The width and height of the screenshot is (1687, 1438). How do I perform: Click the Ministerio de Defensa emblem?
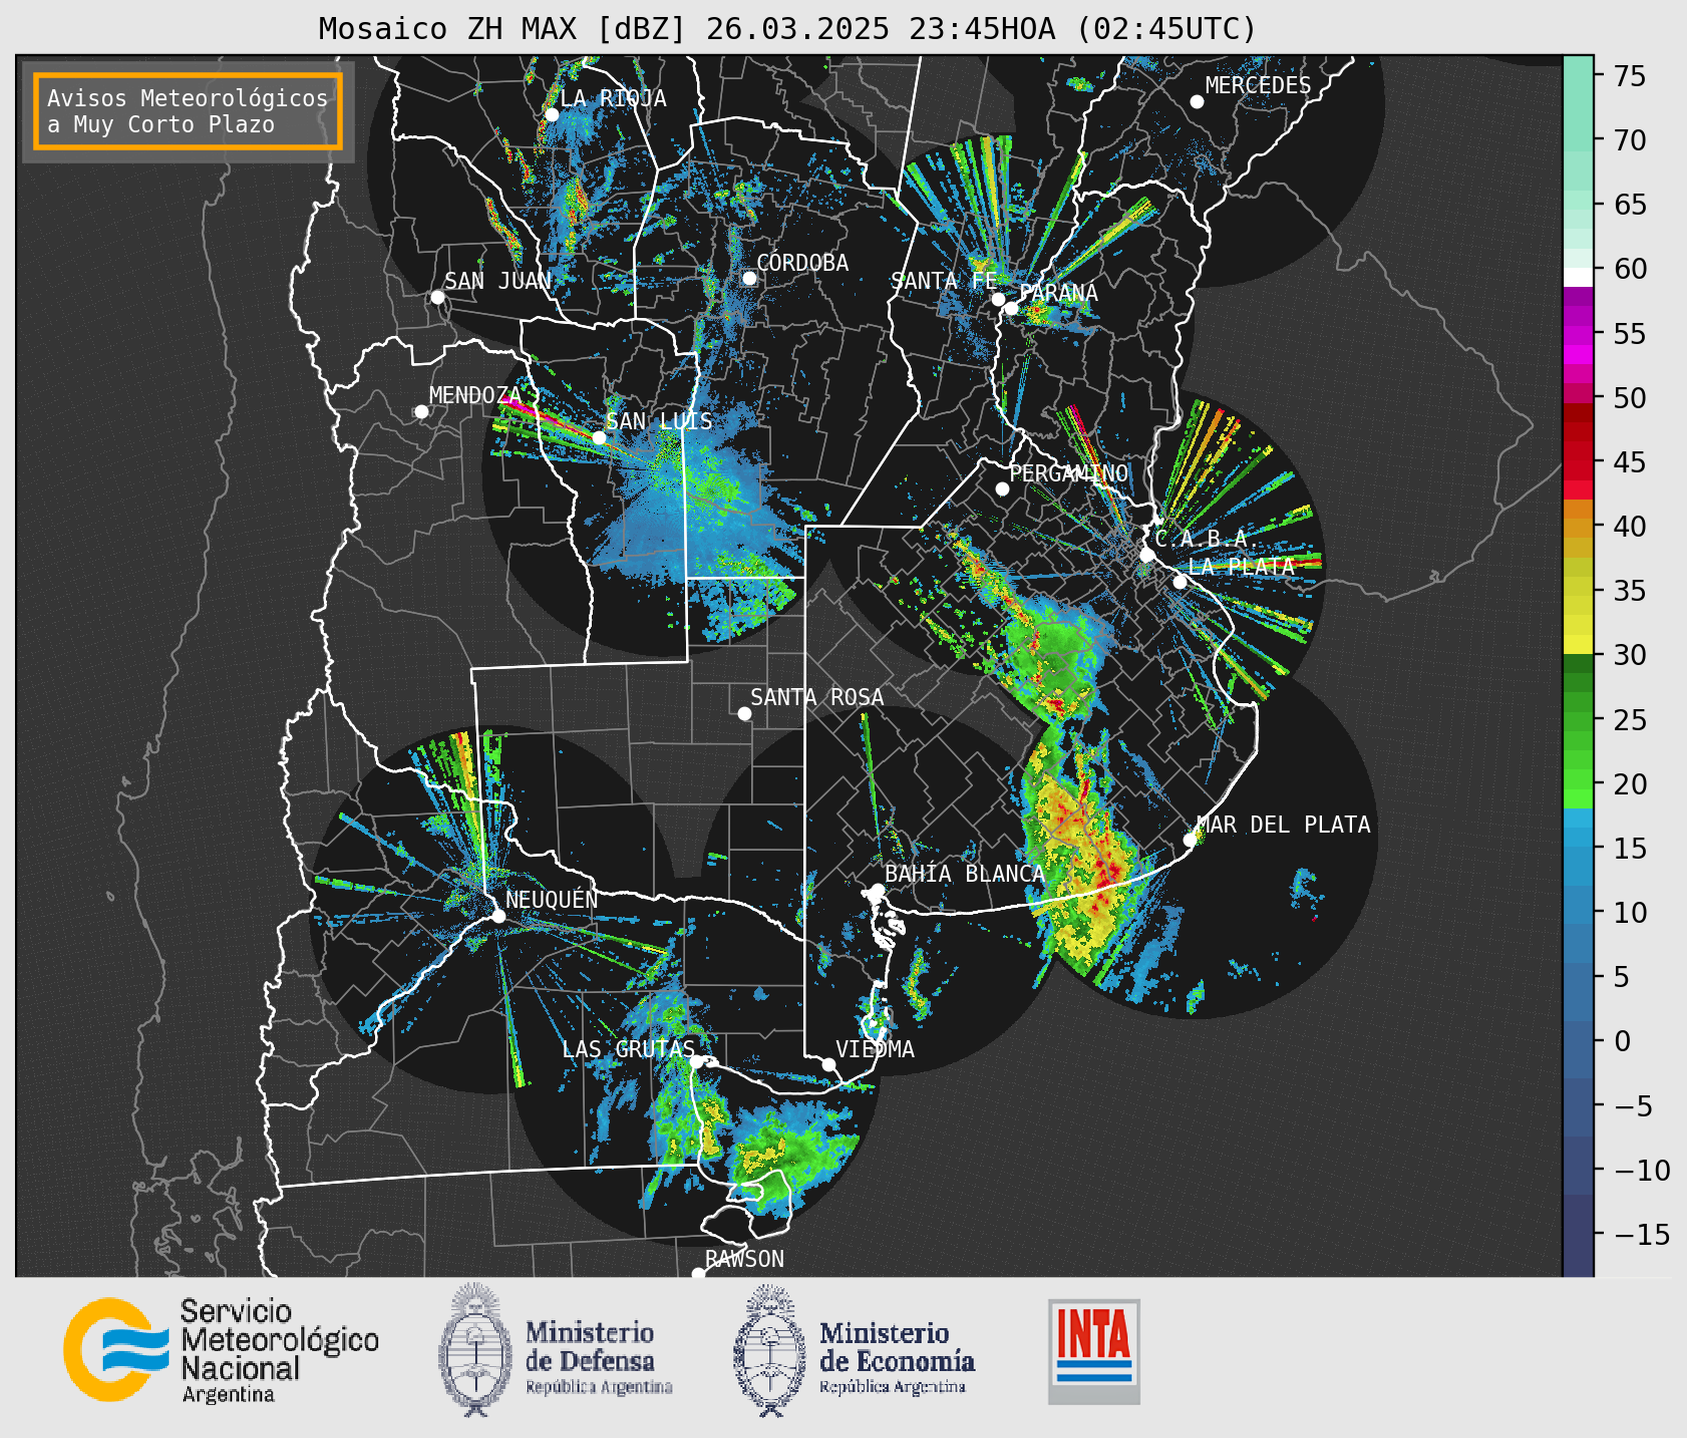point(475,1350)
